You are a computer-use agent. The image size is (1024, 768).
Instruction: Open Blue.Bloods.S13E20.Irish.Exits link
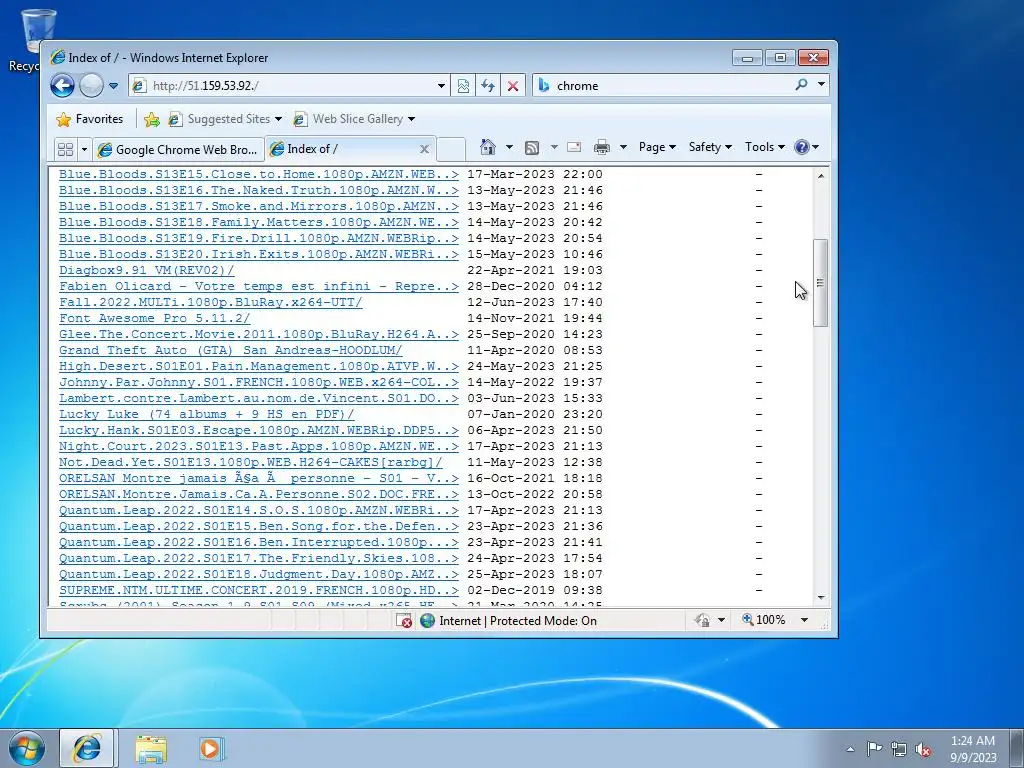[259, 254]
